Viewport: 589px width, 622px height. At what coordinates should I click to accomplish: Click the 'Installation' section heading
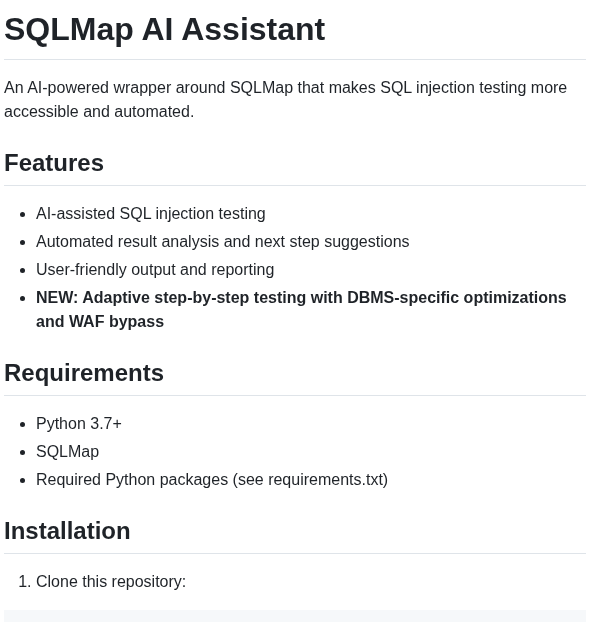[67, 531]
